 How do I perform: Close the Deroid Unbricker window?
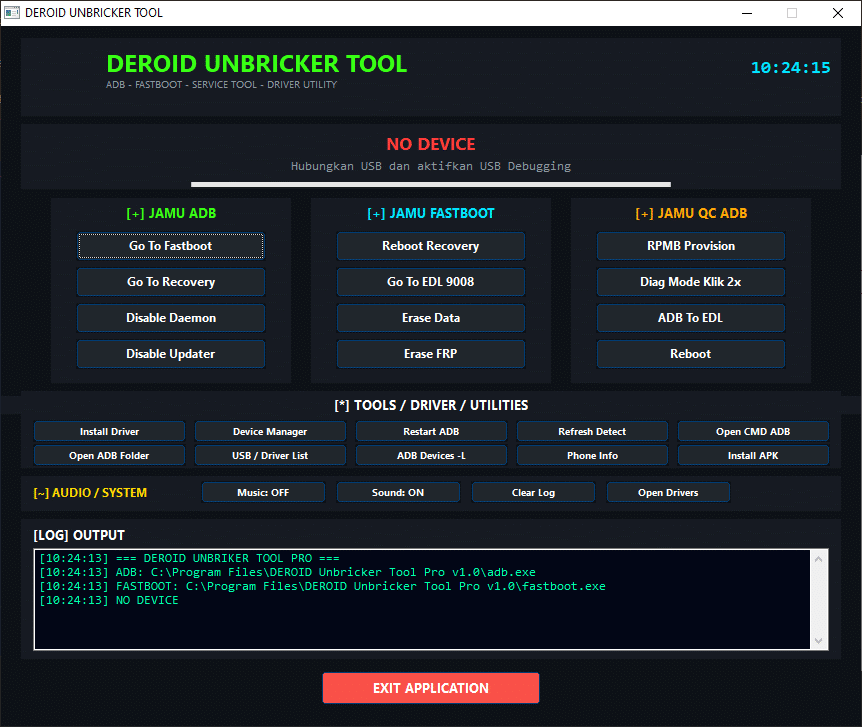[838, 13]
